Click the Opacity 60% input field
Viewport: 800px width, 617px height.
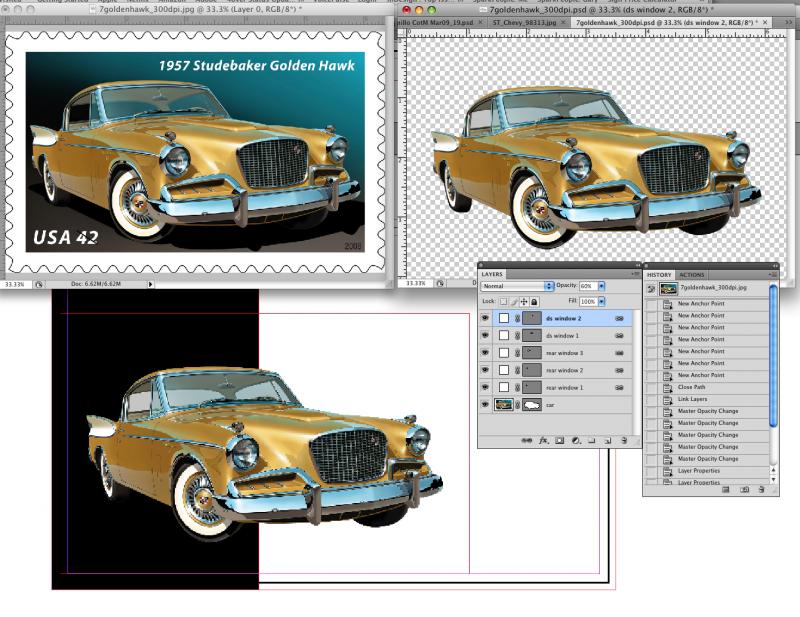click(588, 286)
